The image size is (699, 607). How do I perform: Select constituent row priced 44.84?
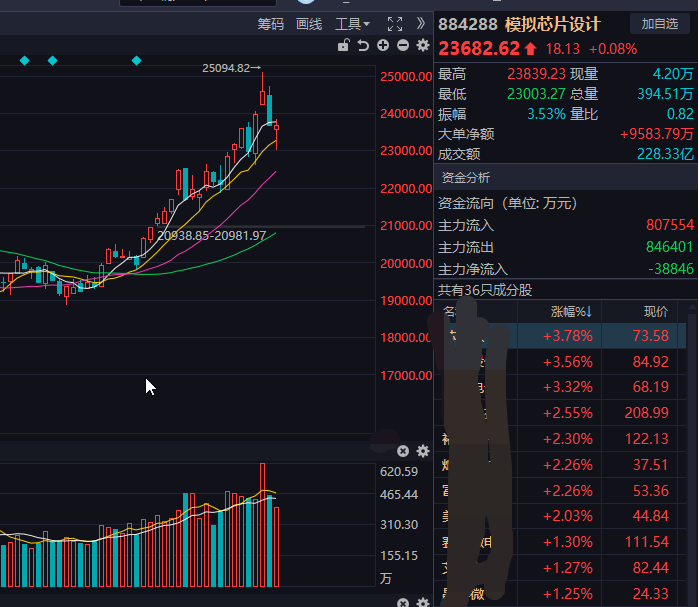(x=560, y=516)
